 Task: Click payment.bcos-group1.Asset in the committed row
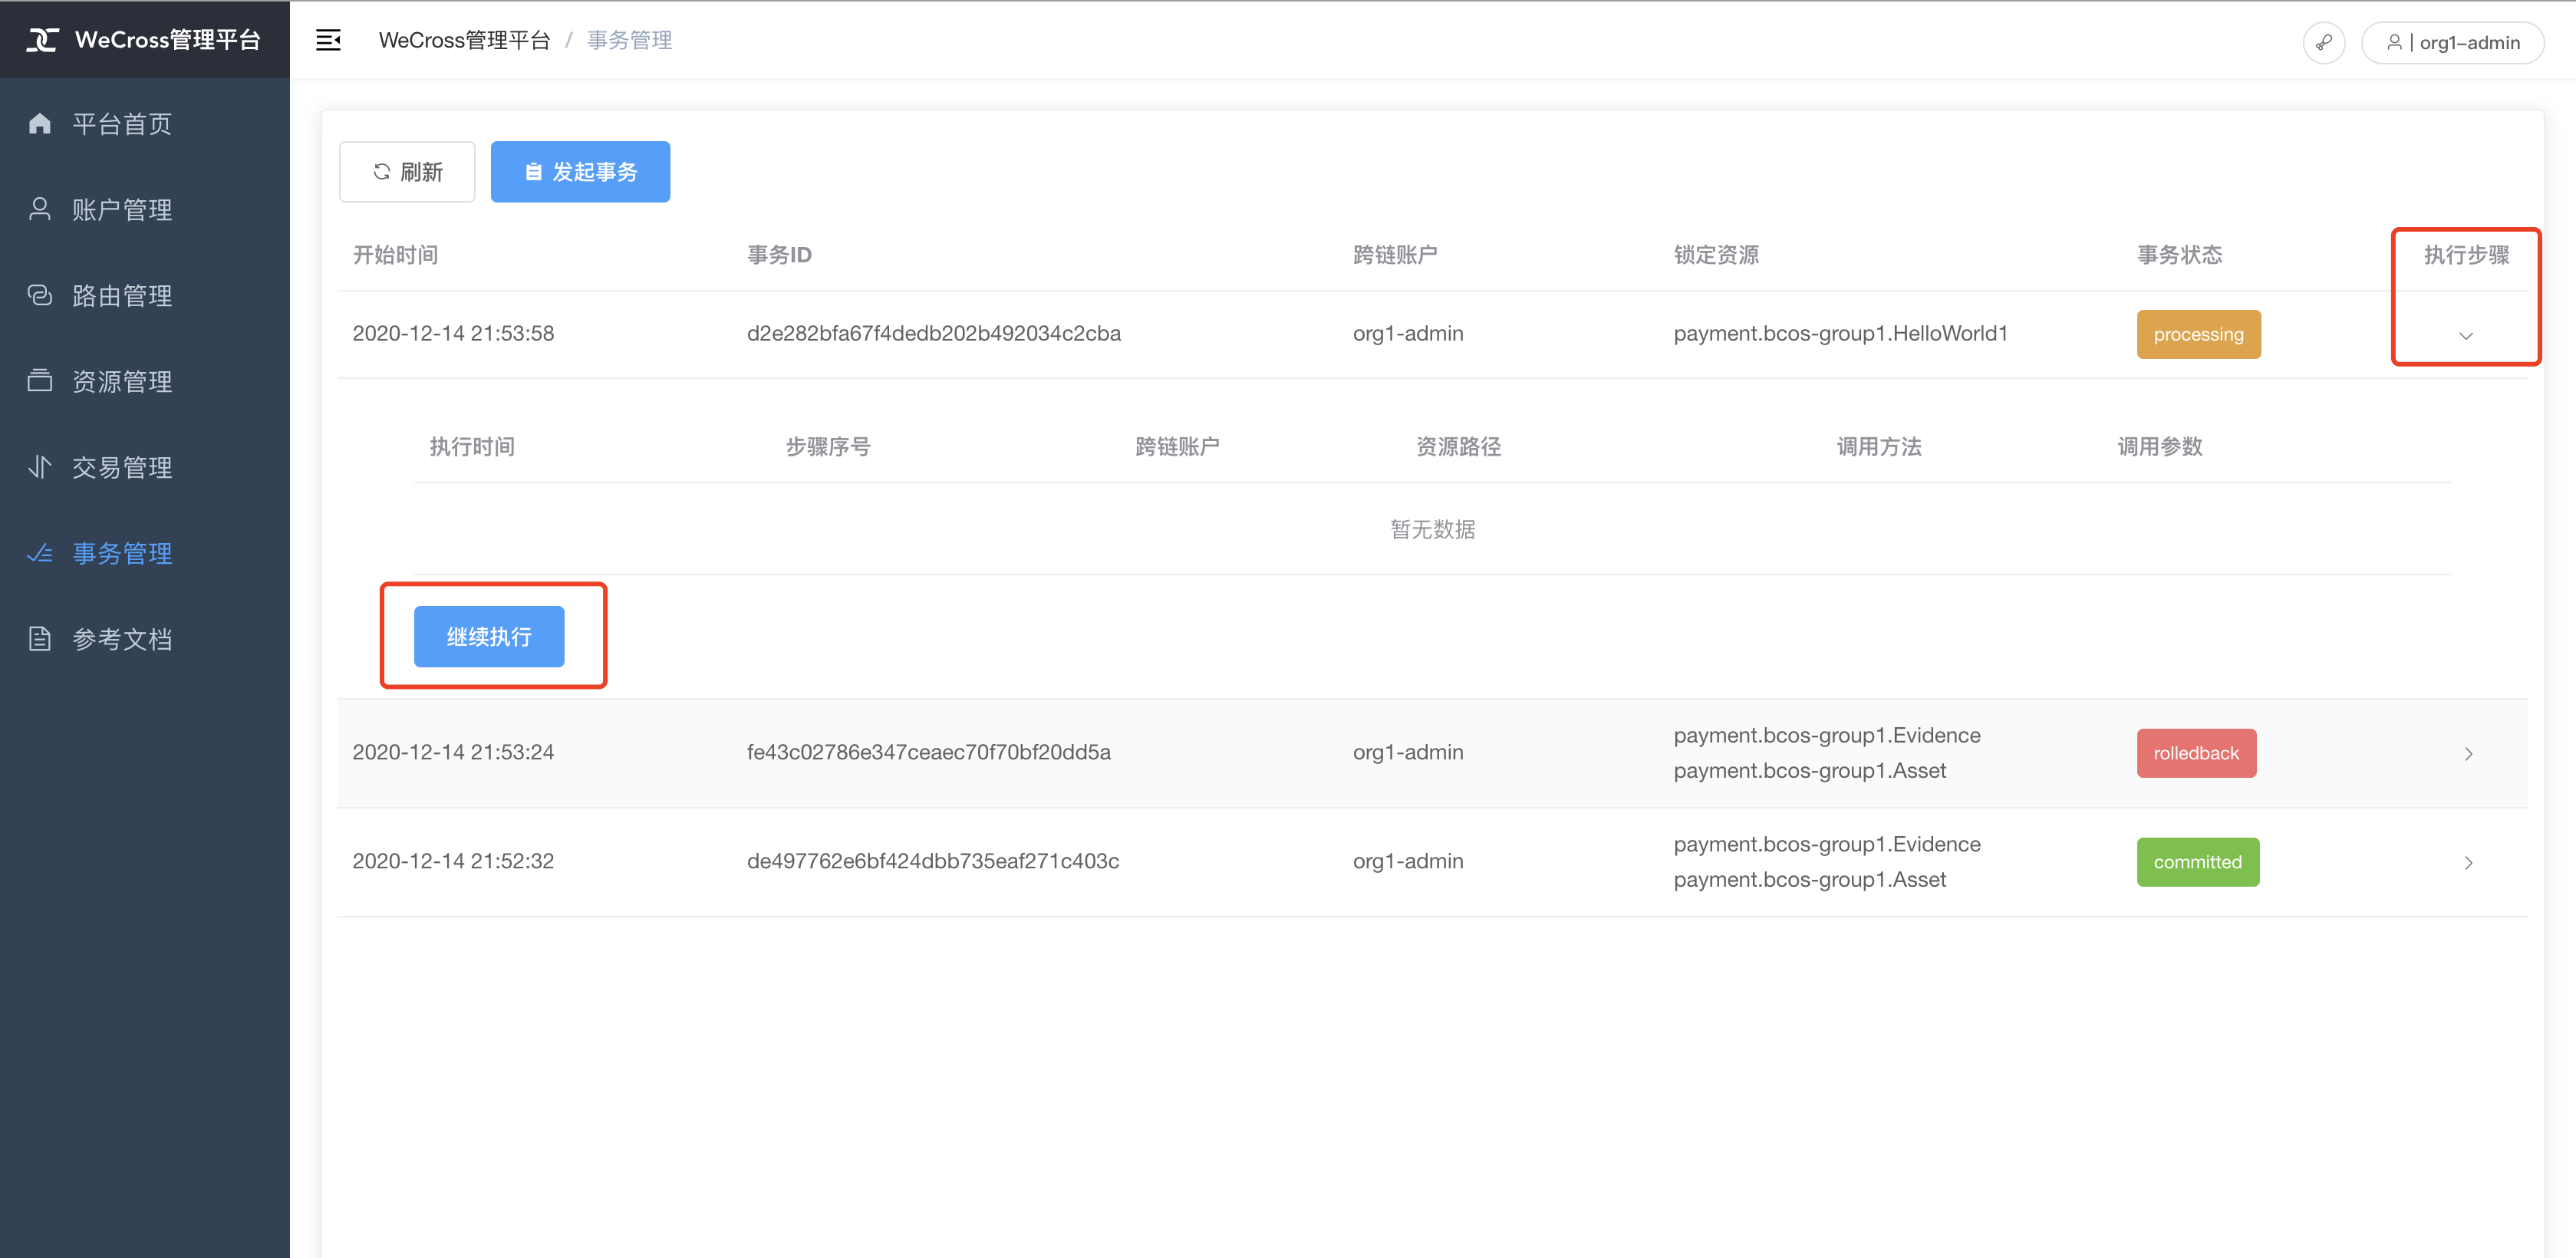coord(1810,879)
